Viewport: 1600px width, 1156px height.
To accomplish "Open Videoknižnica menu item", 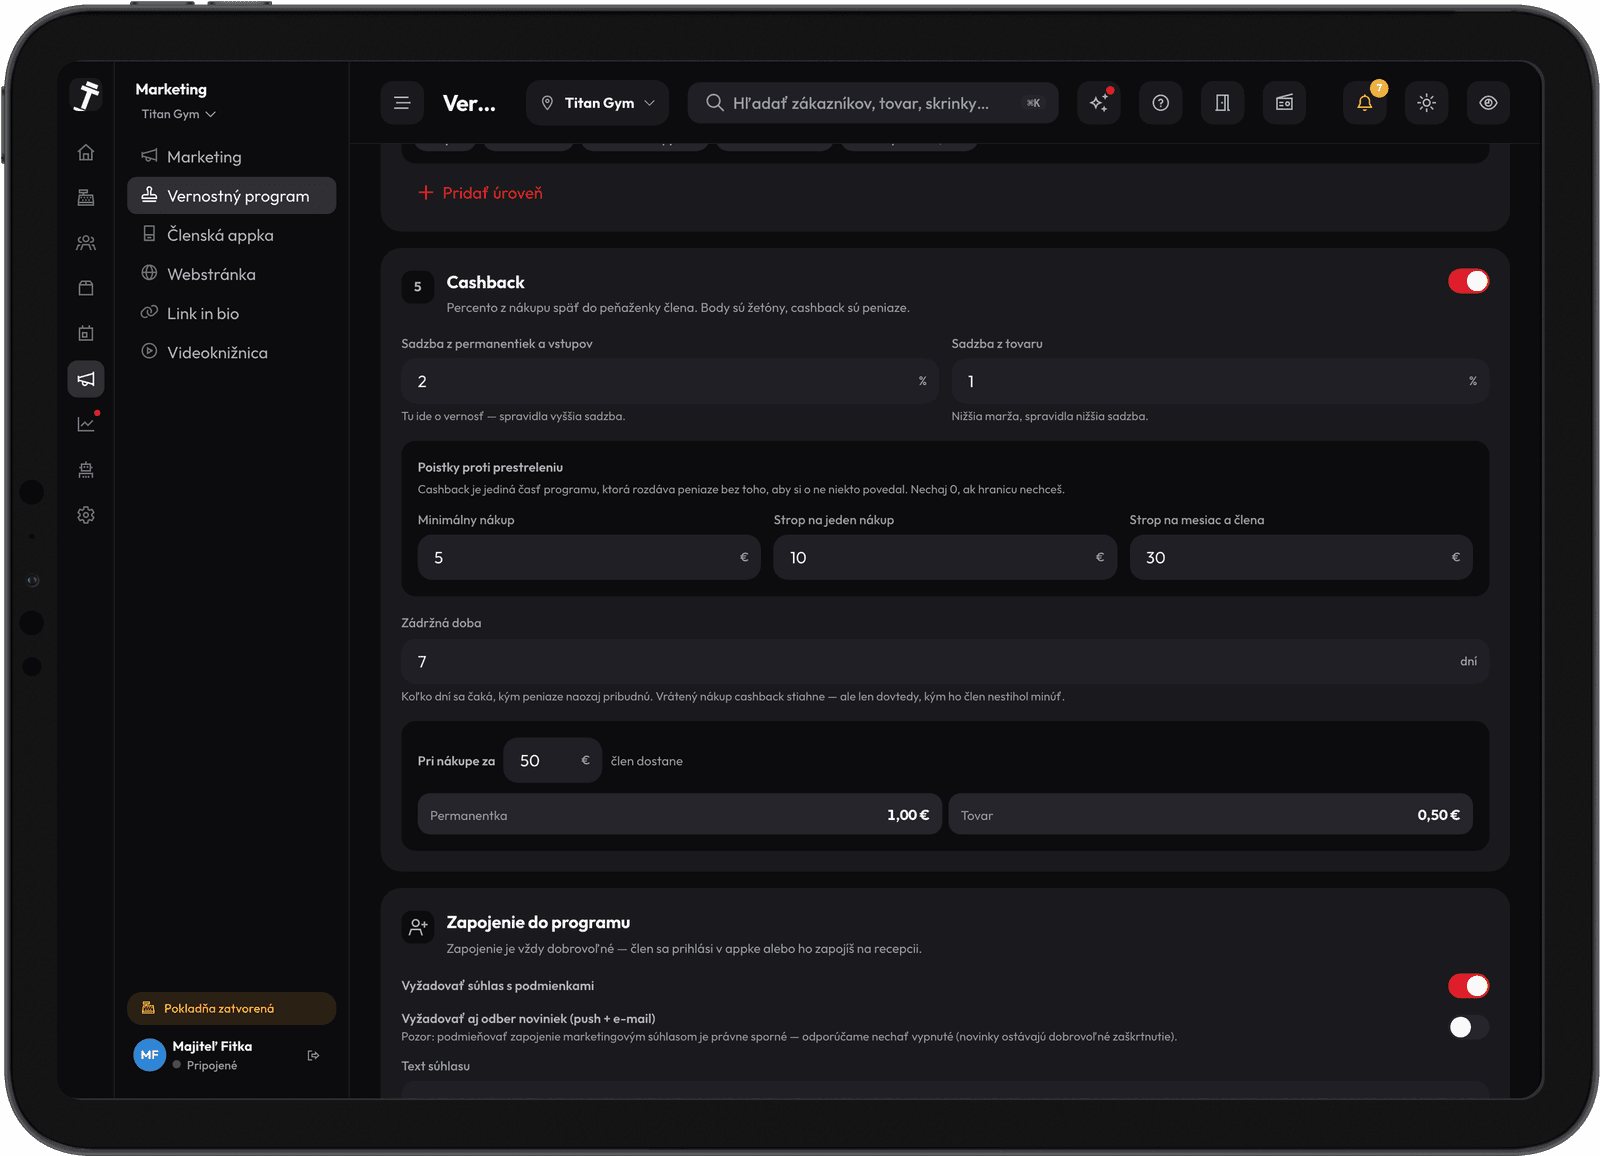I will click(231, 352).
